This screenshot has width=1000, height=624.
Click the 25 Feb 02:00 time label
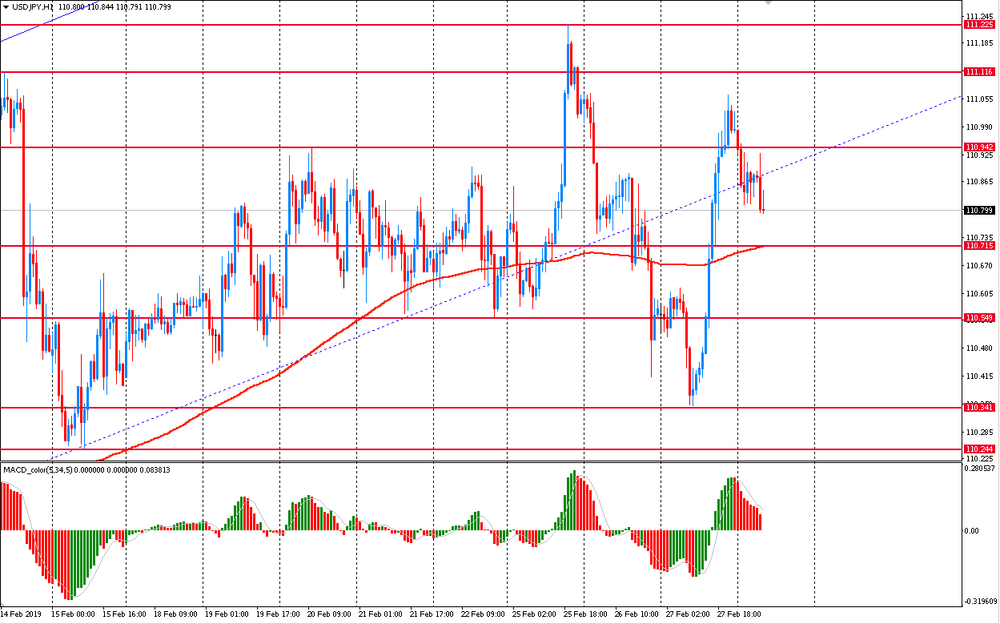coord(534,614)
